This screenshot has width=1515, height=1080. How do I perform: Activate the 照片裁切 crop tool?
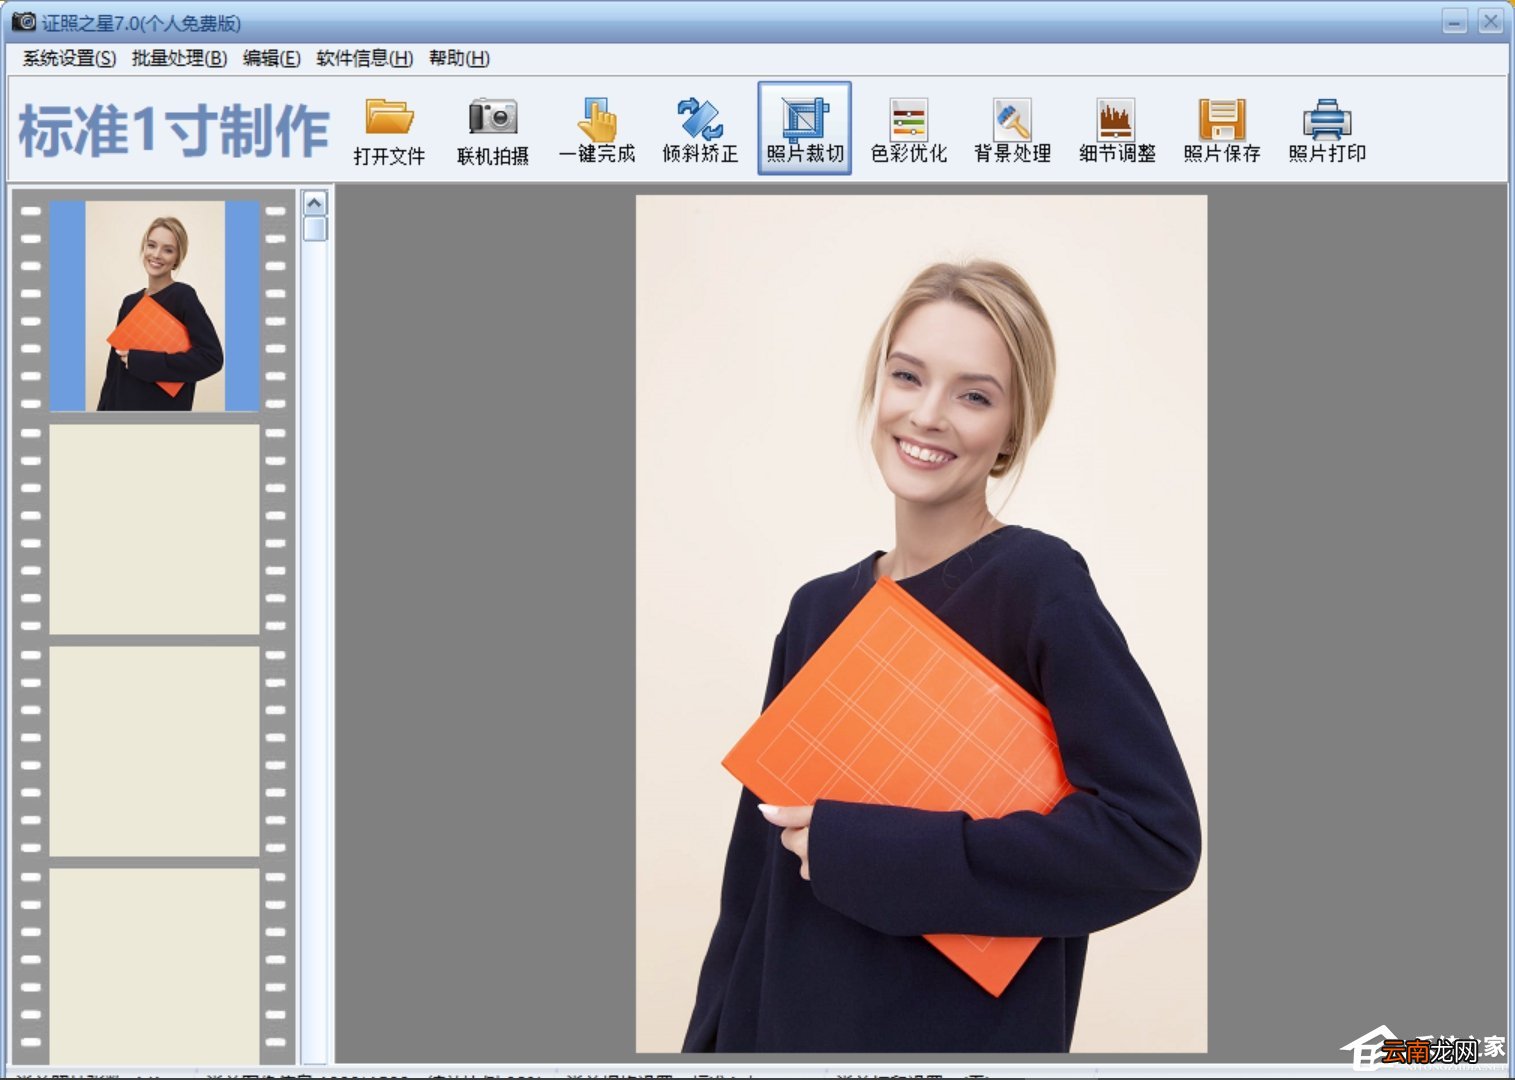click(x=805, y=129)
